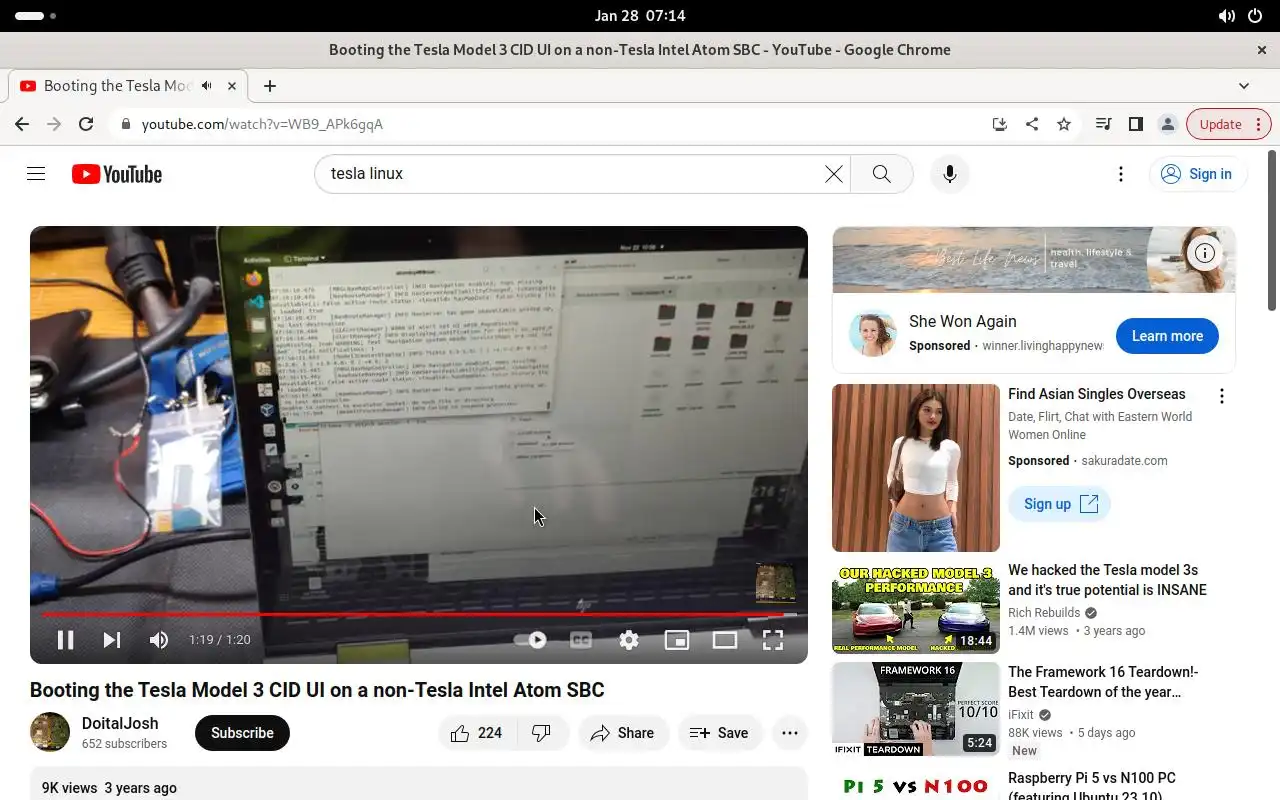
Task: Open tab search dropdown arrow
Action: 1244,86
